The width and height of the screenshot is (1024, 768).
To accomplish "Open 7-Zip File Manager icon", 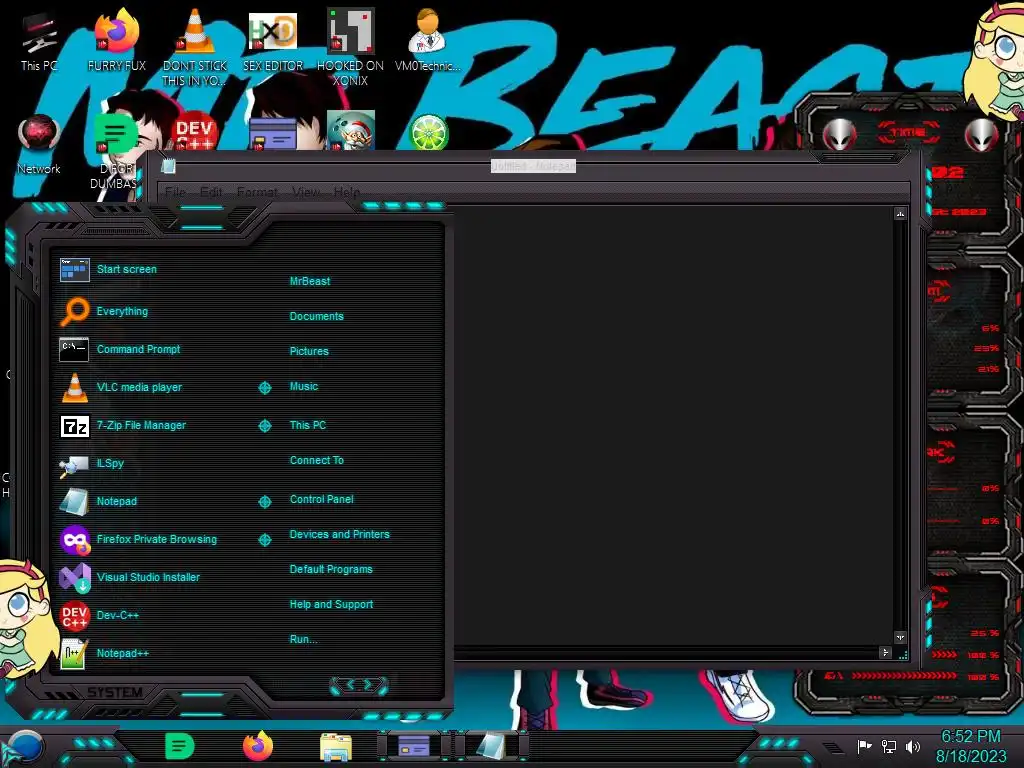I will click(x=74, y=426).
